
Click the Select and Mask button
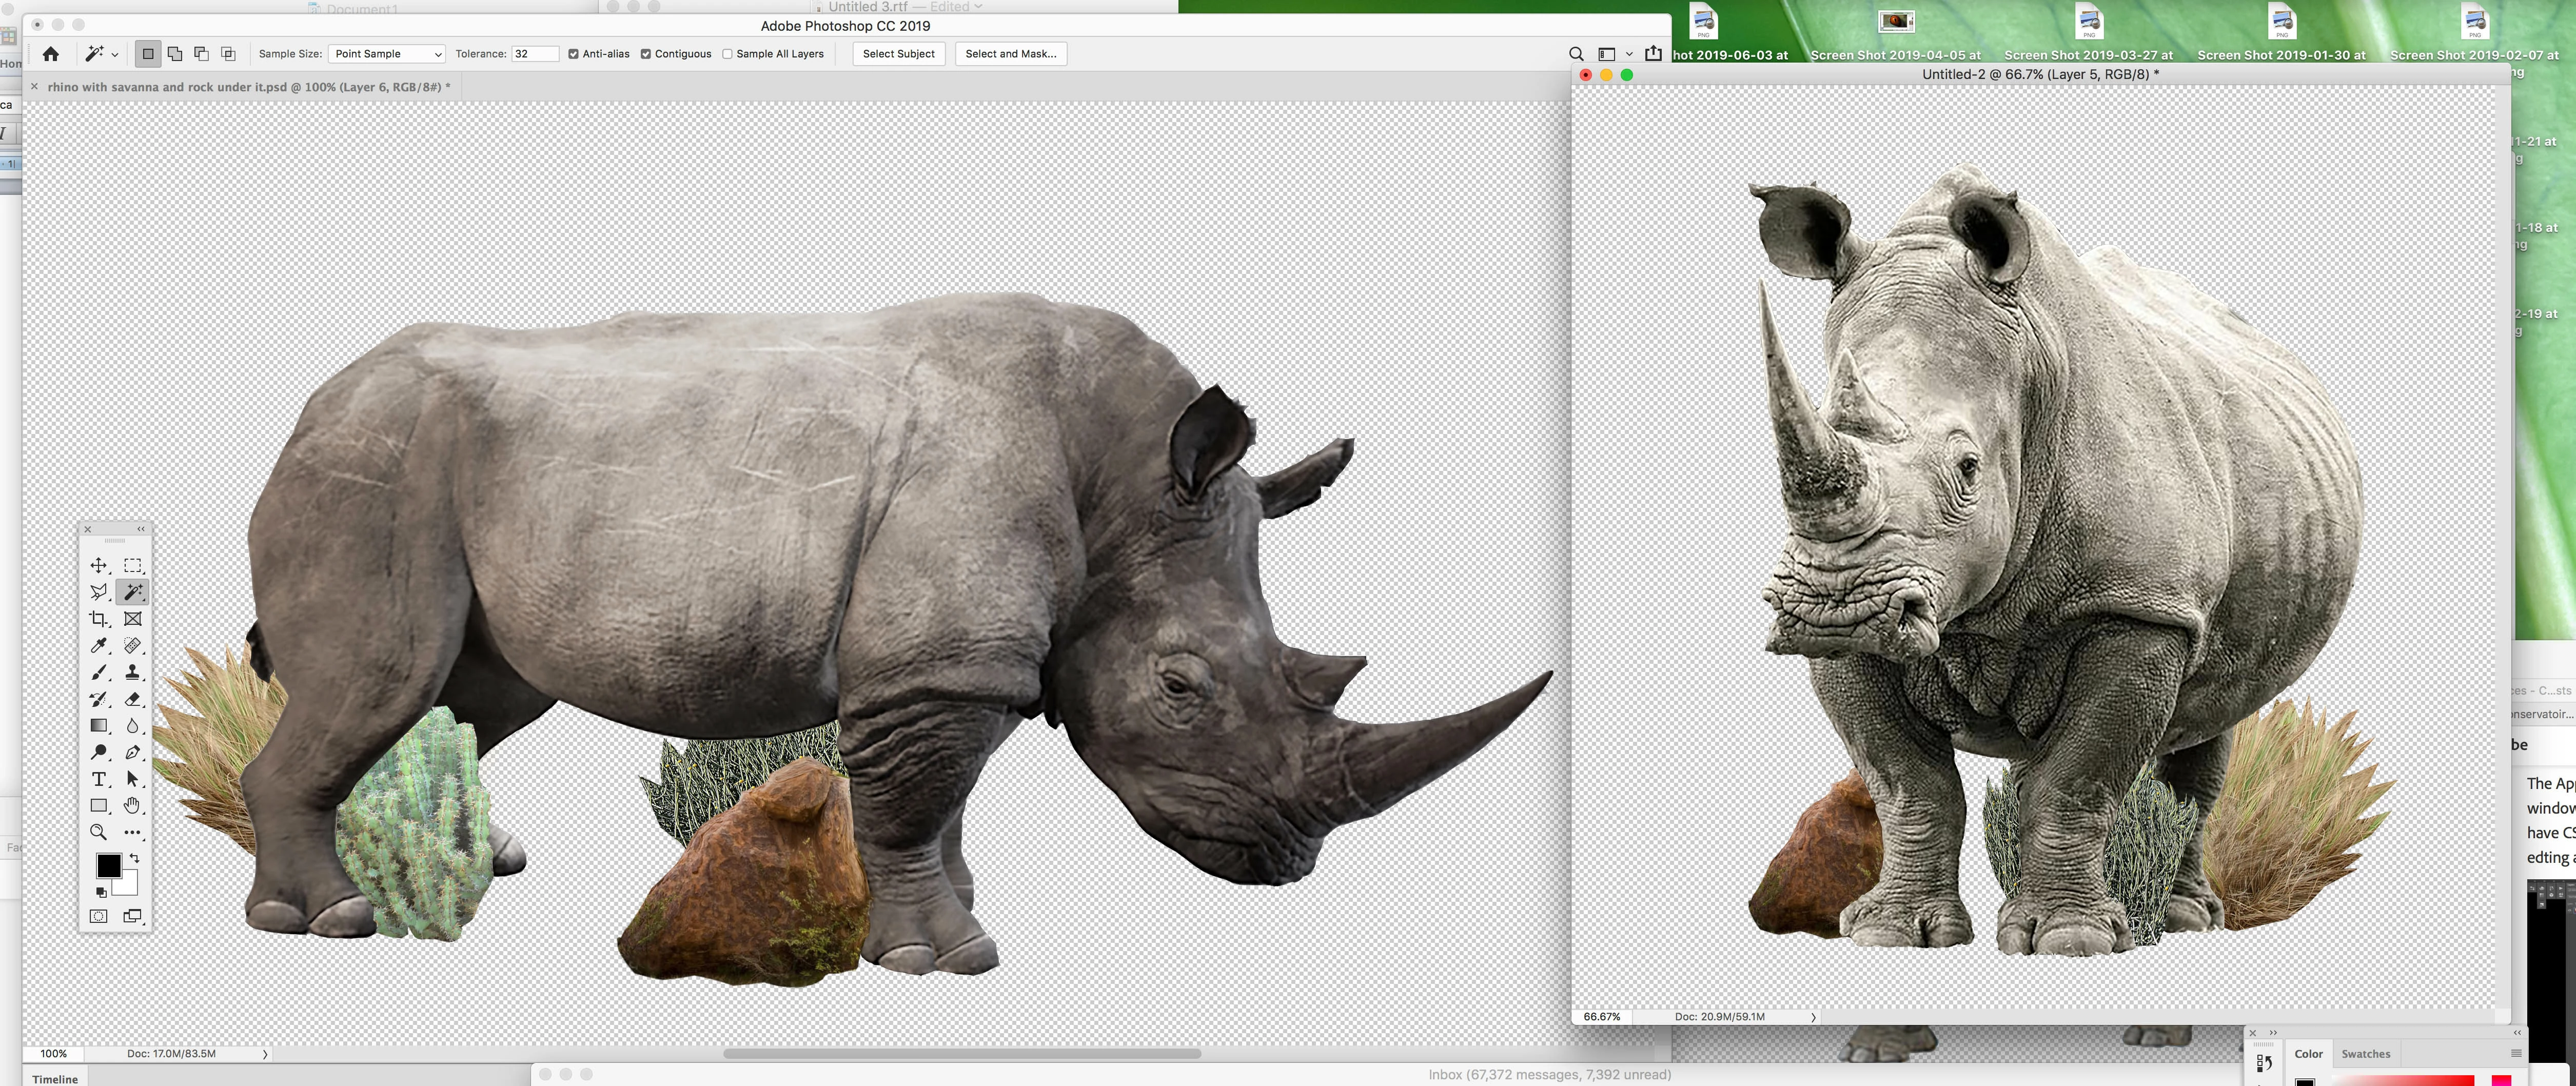pyautogui.click(x=1010, y=54)
